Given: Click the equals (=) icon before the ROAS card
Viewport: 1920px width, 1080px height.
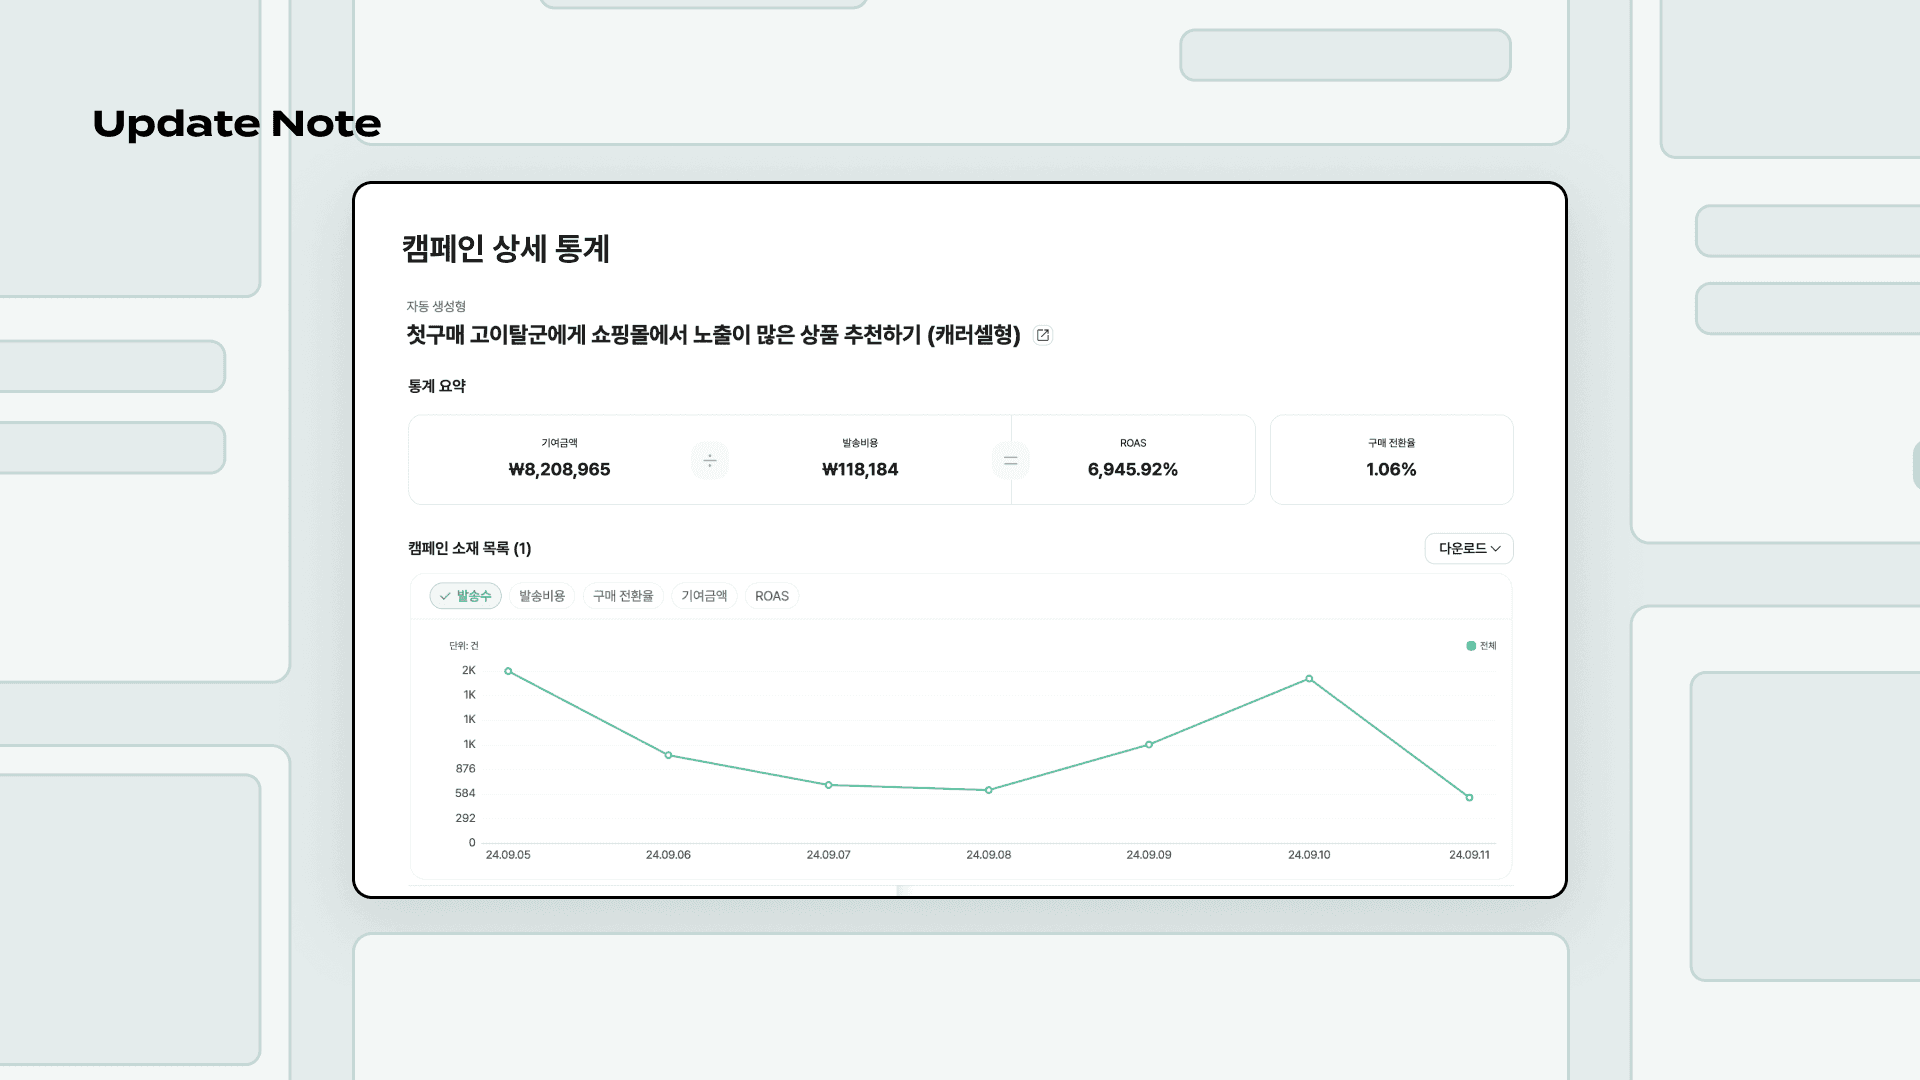Looking at the screenshot, I should tap(1010, 460).
